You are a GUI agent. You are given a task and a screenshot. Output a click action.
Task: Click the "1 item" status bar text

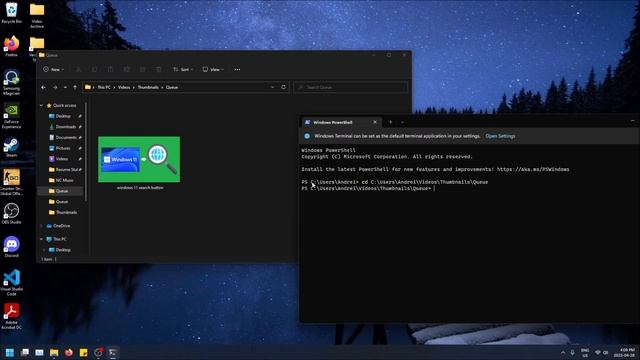(47, 259)
